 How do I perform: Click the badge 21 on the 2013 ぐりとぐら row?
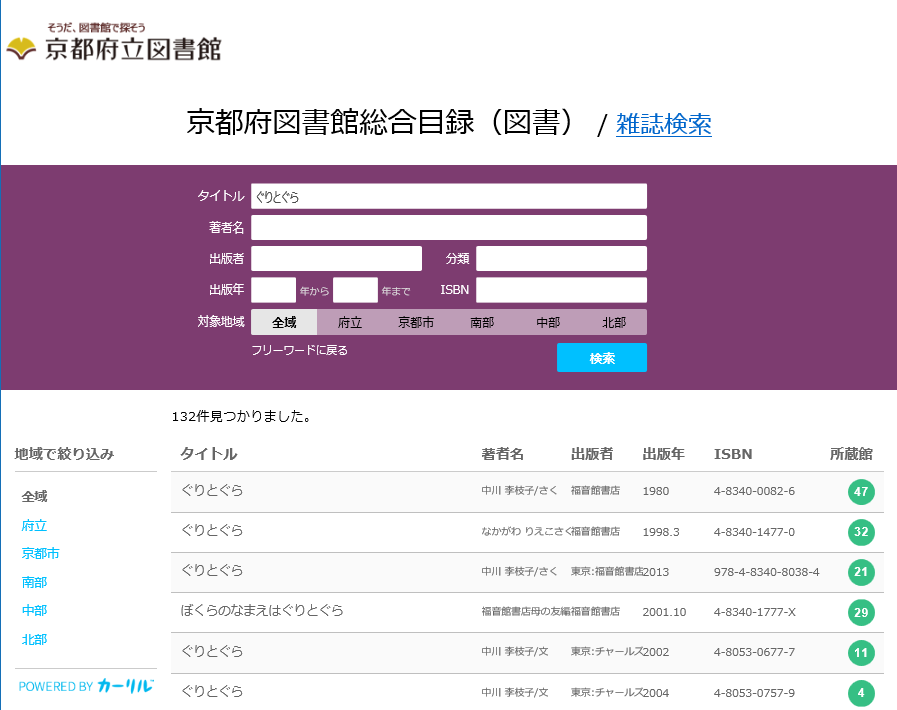click(x=860, y=572)
